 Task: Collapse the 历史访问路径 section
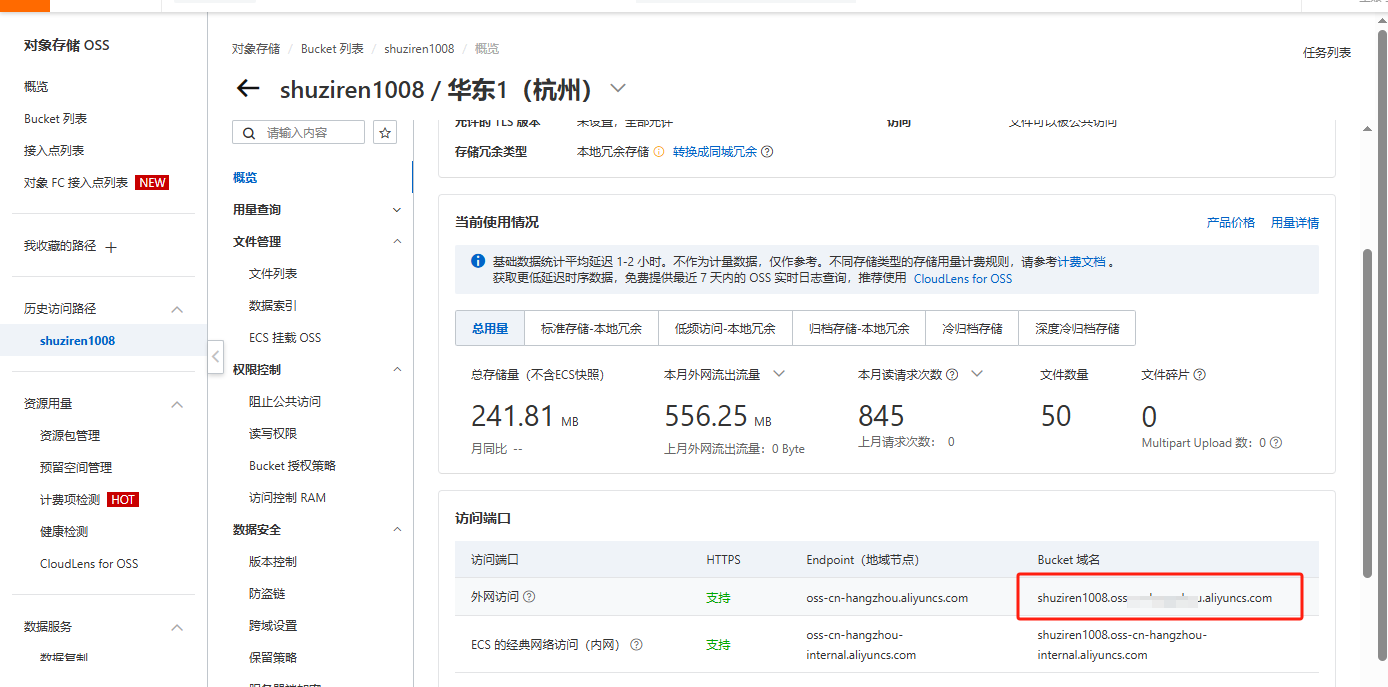[177, 309]
